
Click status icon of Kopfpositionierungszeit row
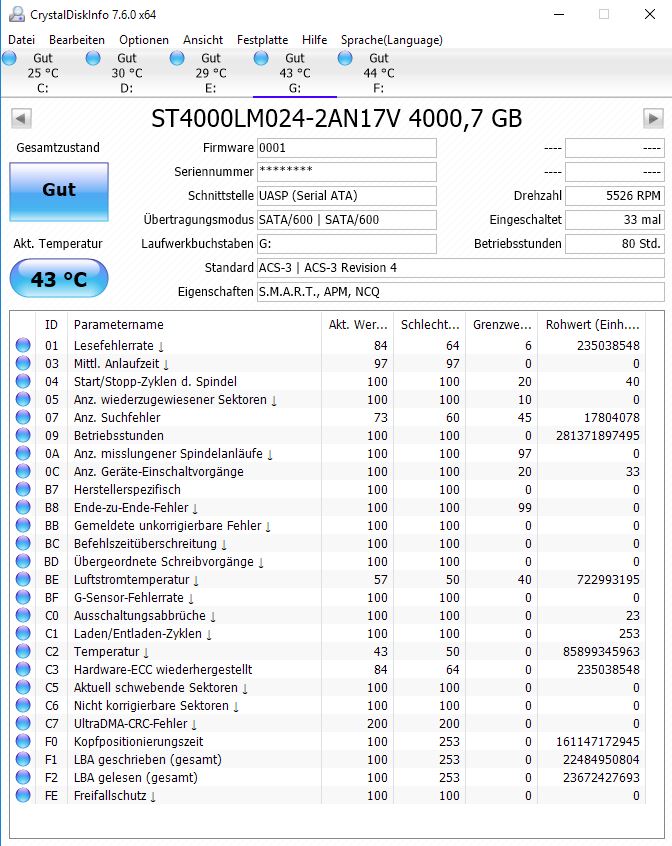click(23, 741)
